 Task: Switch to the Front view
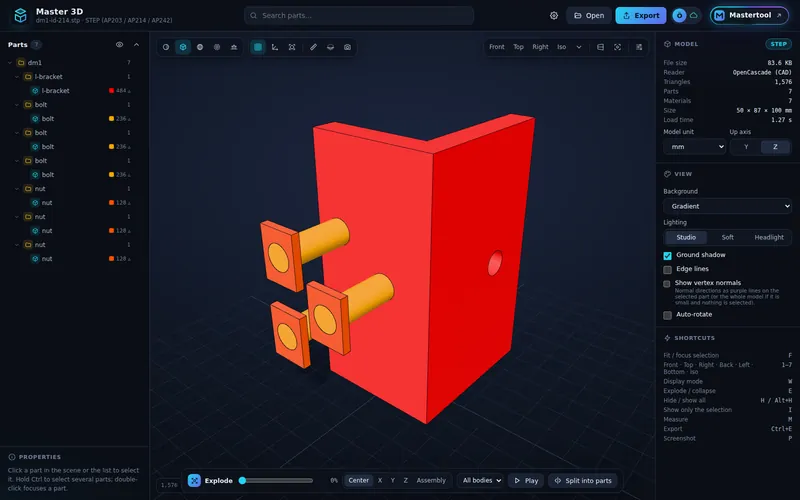[496, 47]
